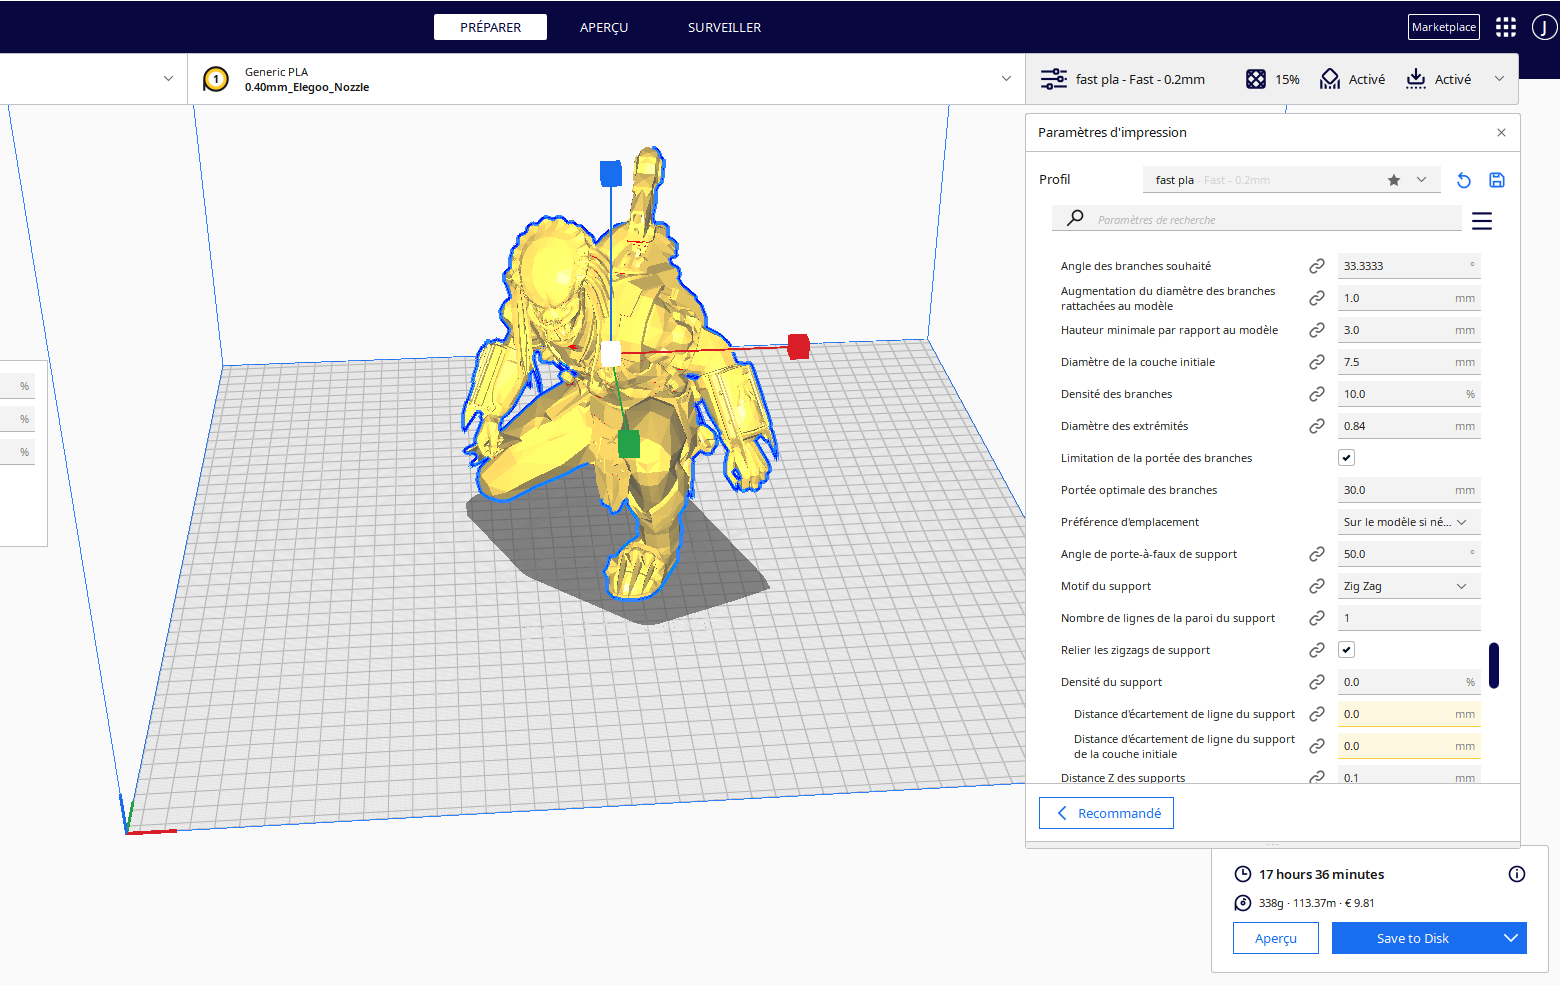Click link icon for Relier les zigzags
Viewport: 1560px width, 985px height.
[1317, 650]
